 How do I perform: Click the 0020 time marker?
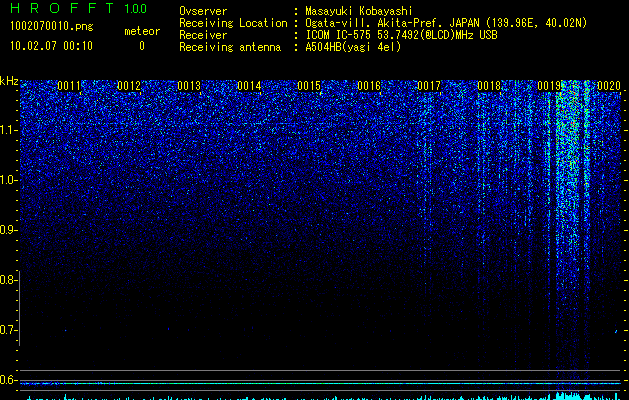609,86
